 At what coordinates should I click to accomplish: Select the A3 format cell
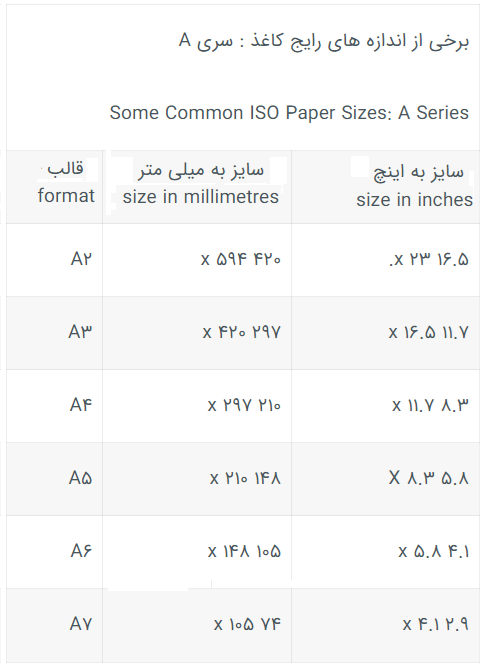click(80, 332)
